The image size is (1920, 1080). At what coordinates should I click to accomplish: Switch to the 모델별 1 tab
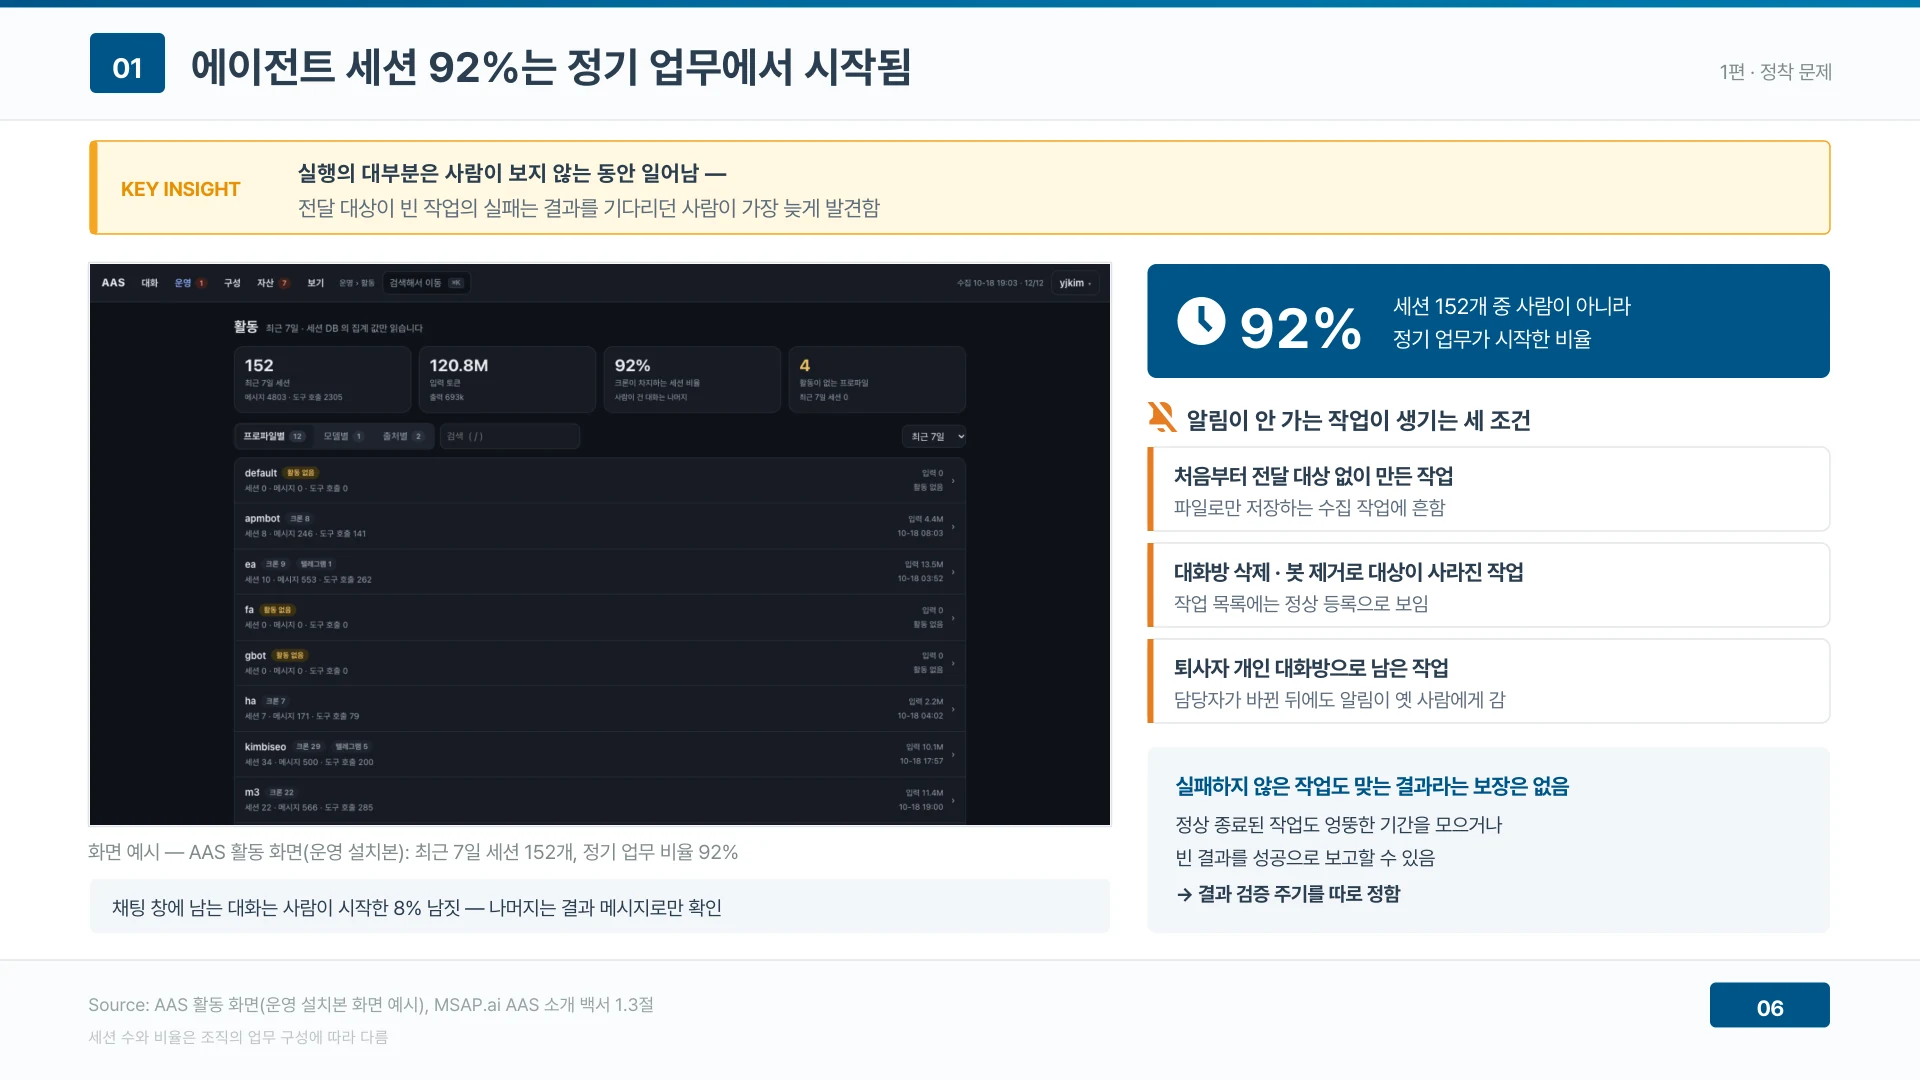342,436
